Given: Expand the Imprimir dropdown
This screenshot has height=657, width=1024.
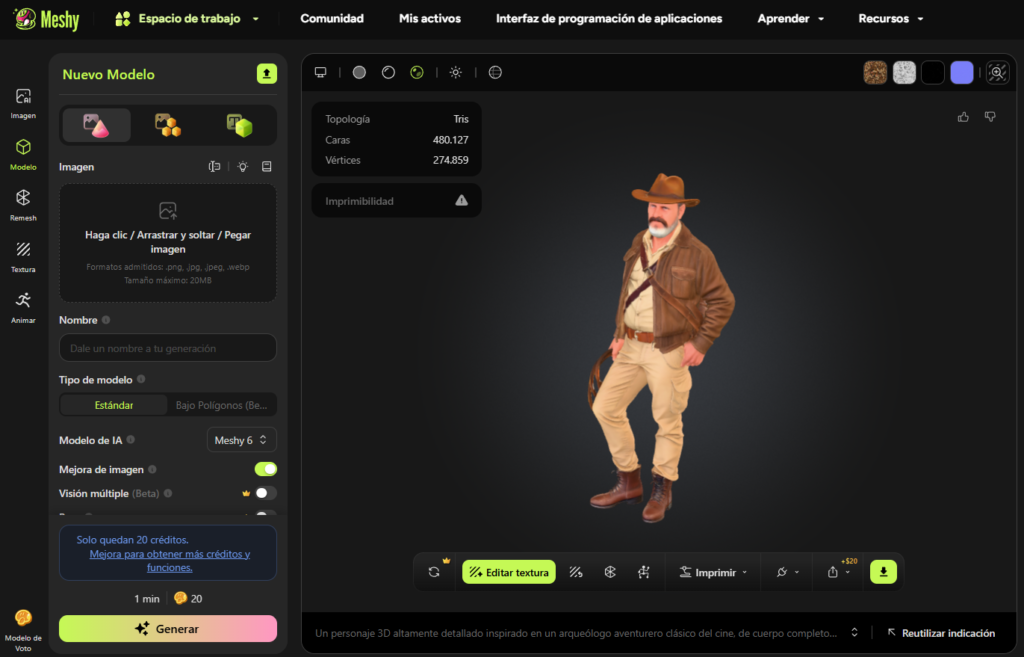Looking at the screenshot, I should coord(713,572).
